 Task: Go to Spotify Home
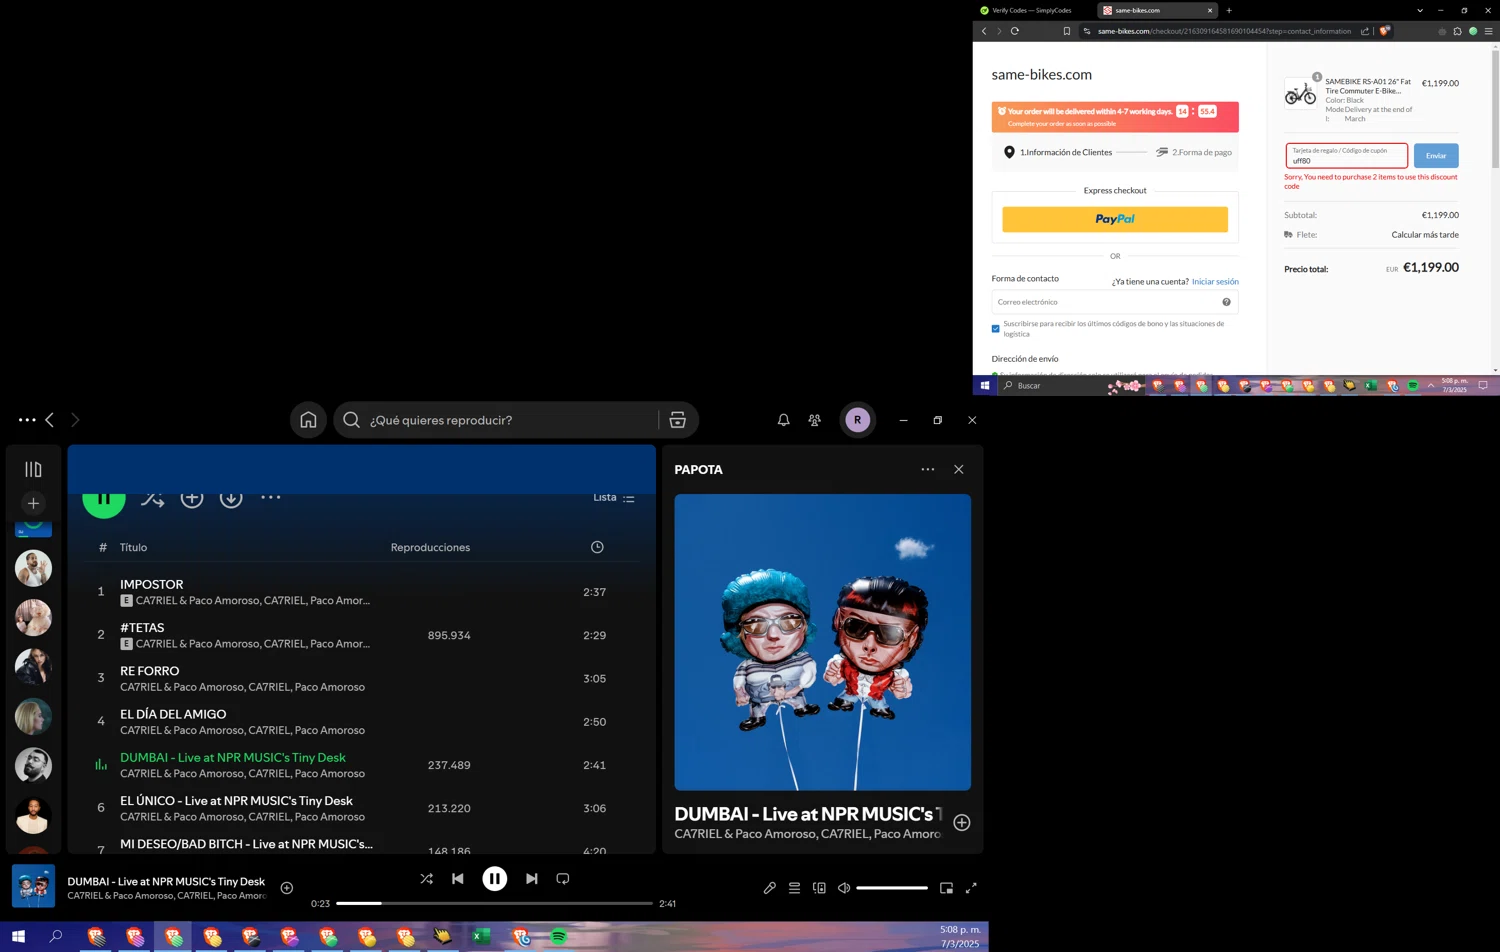[308, 420]
